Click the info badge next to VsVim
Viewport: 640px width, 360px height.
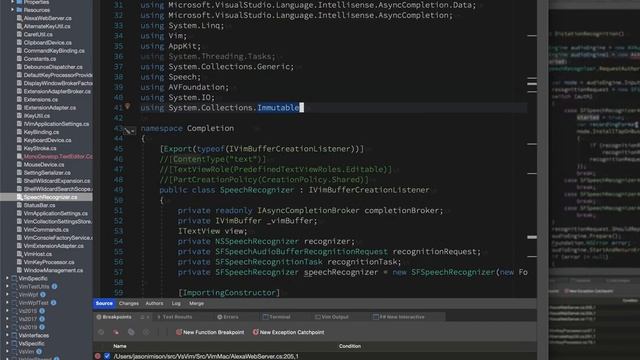pos(39,351)
